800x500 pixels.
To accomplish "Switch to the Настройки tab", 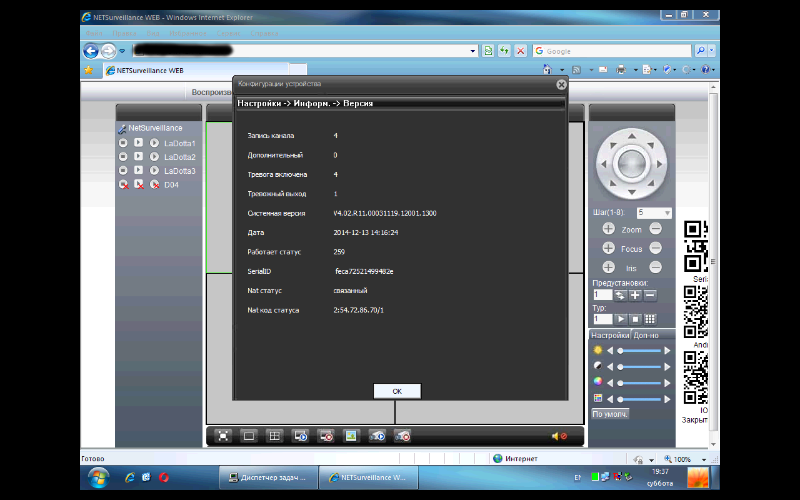I will click(x=610, y=335).
